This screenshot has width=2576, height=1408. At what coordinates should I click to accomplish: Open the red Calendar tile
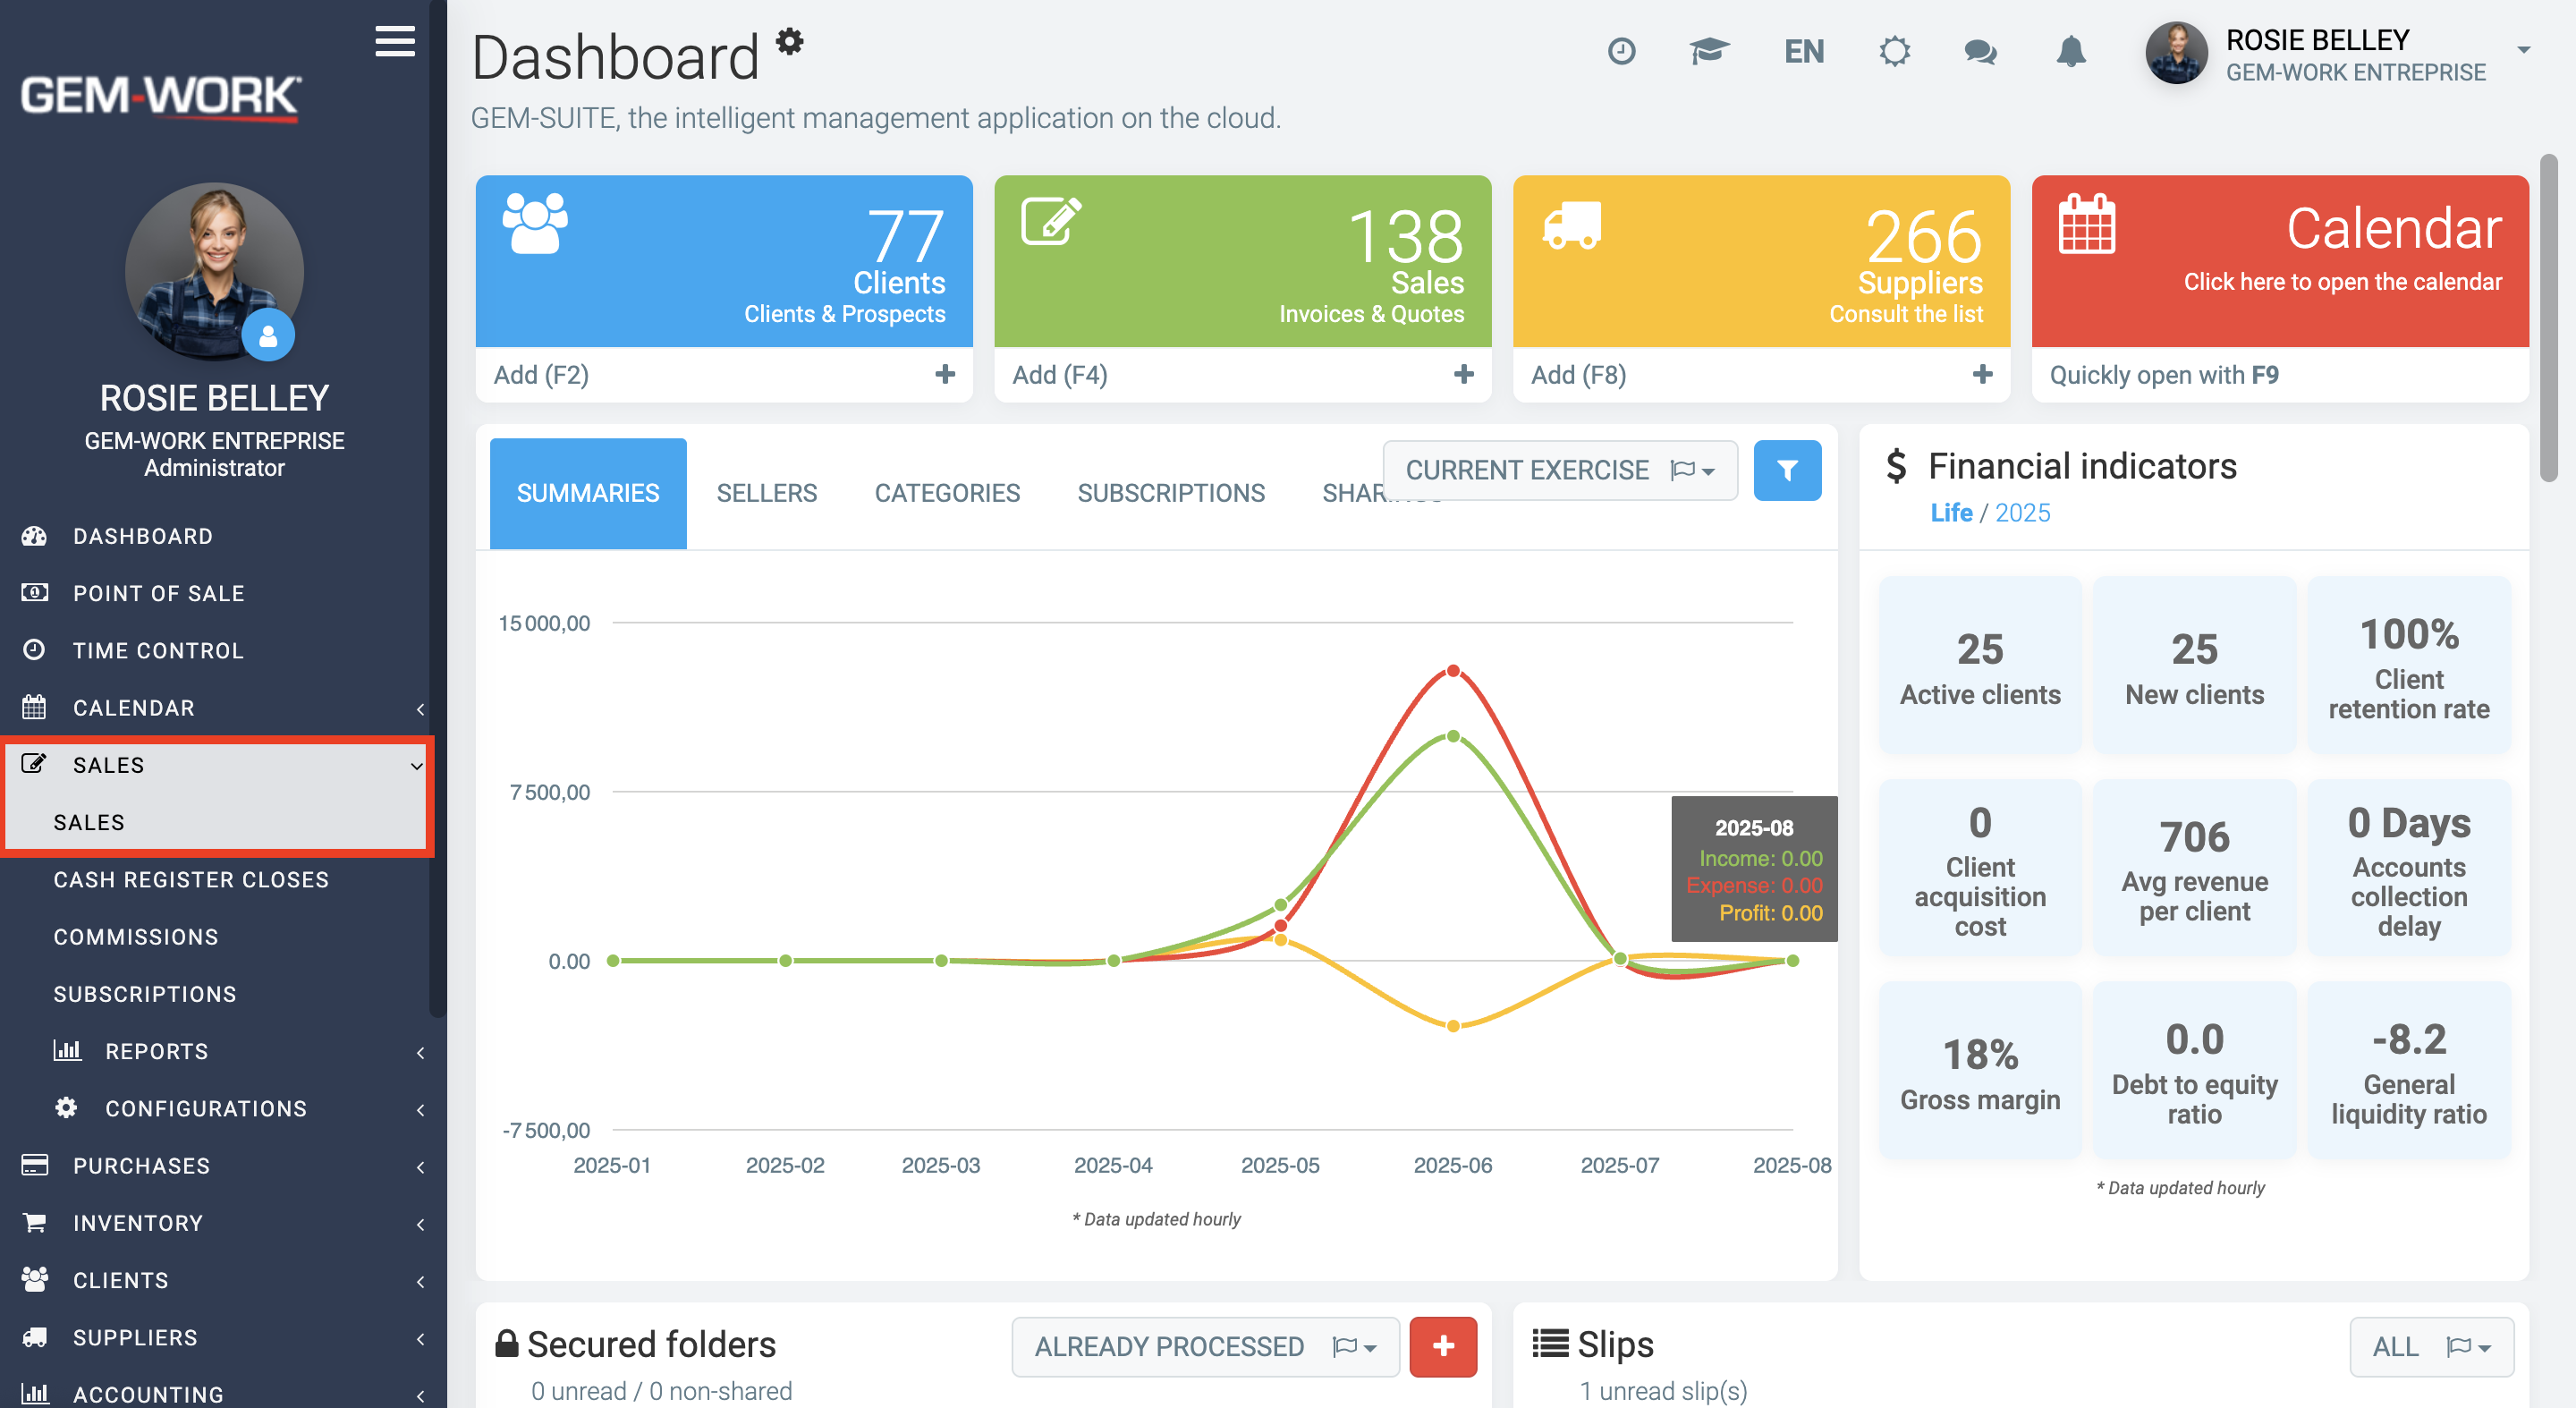[2280, 261]
